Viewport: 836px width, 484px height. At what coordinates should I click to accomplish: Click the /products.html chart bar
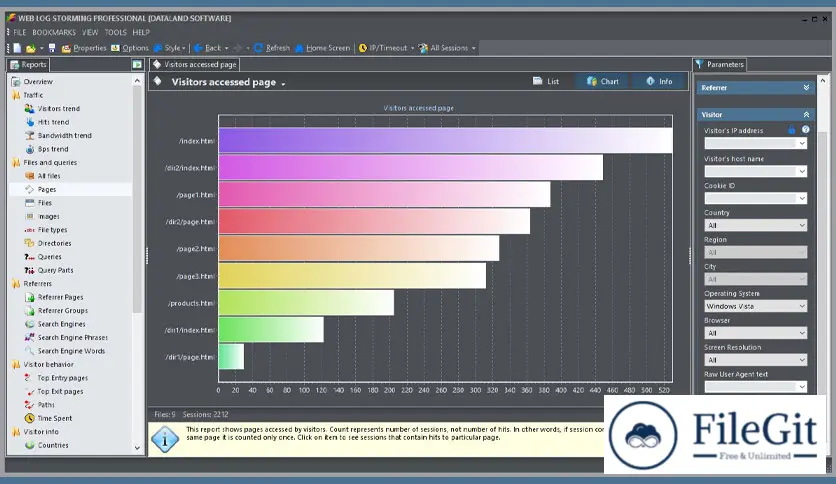pyautogui.click(x=306, y=303)
